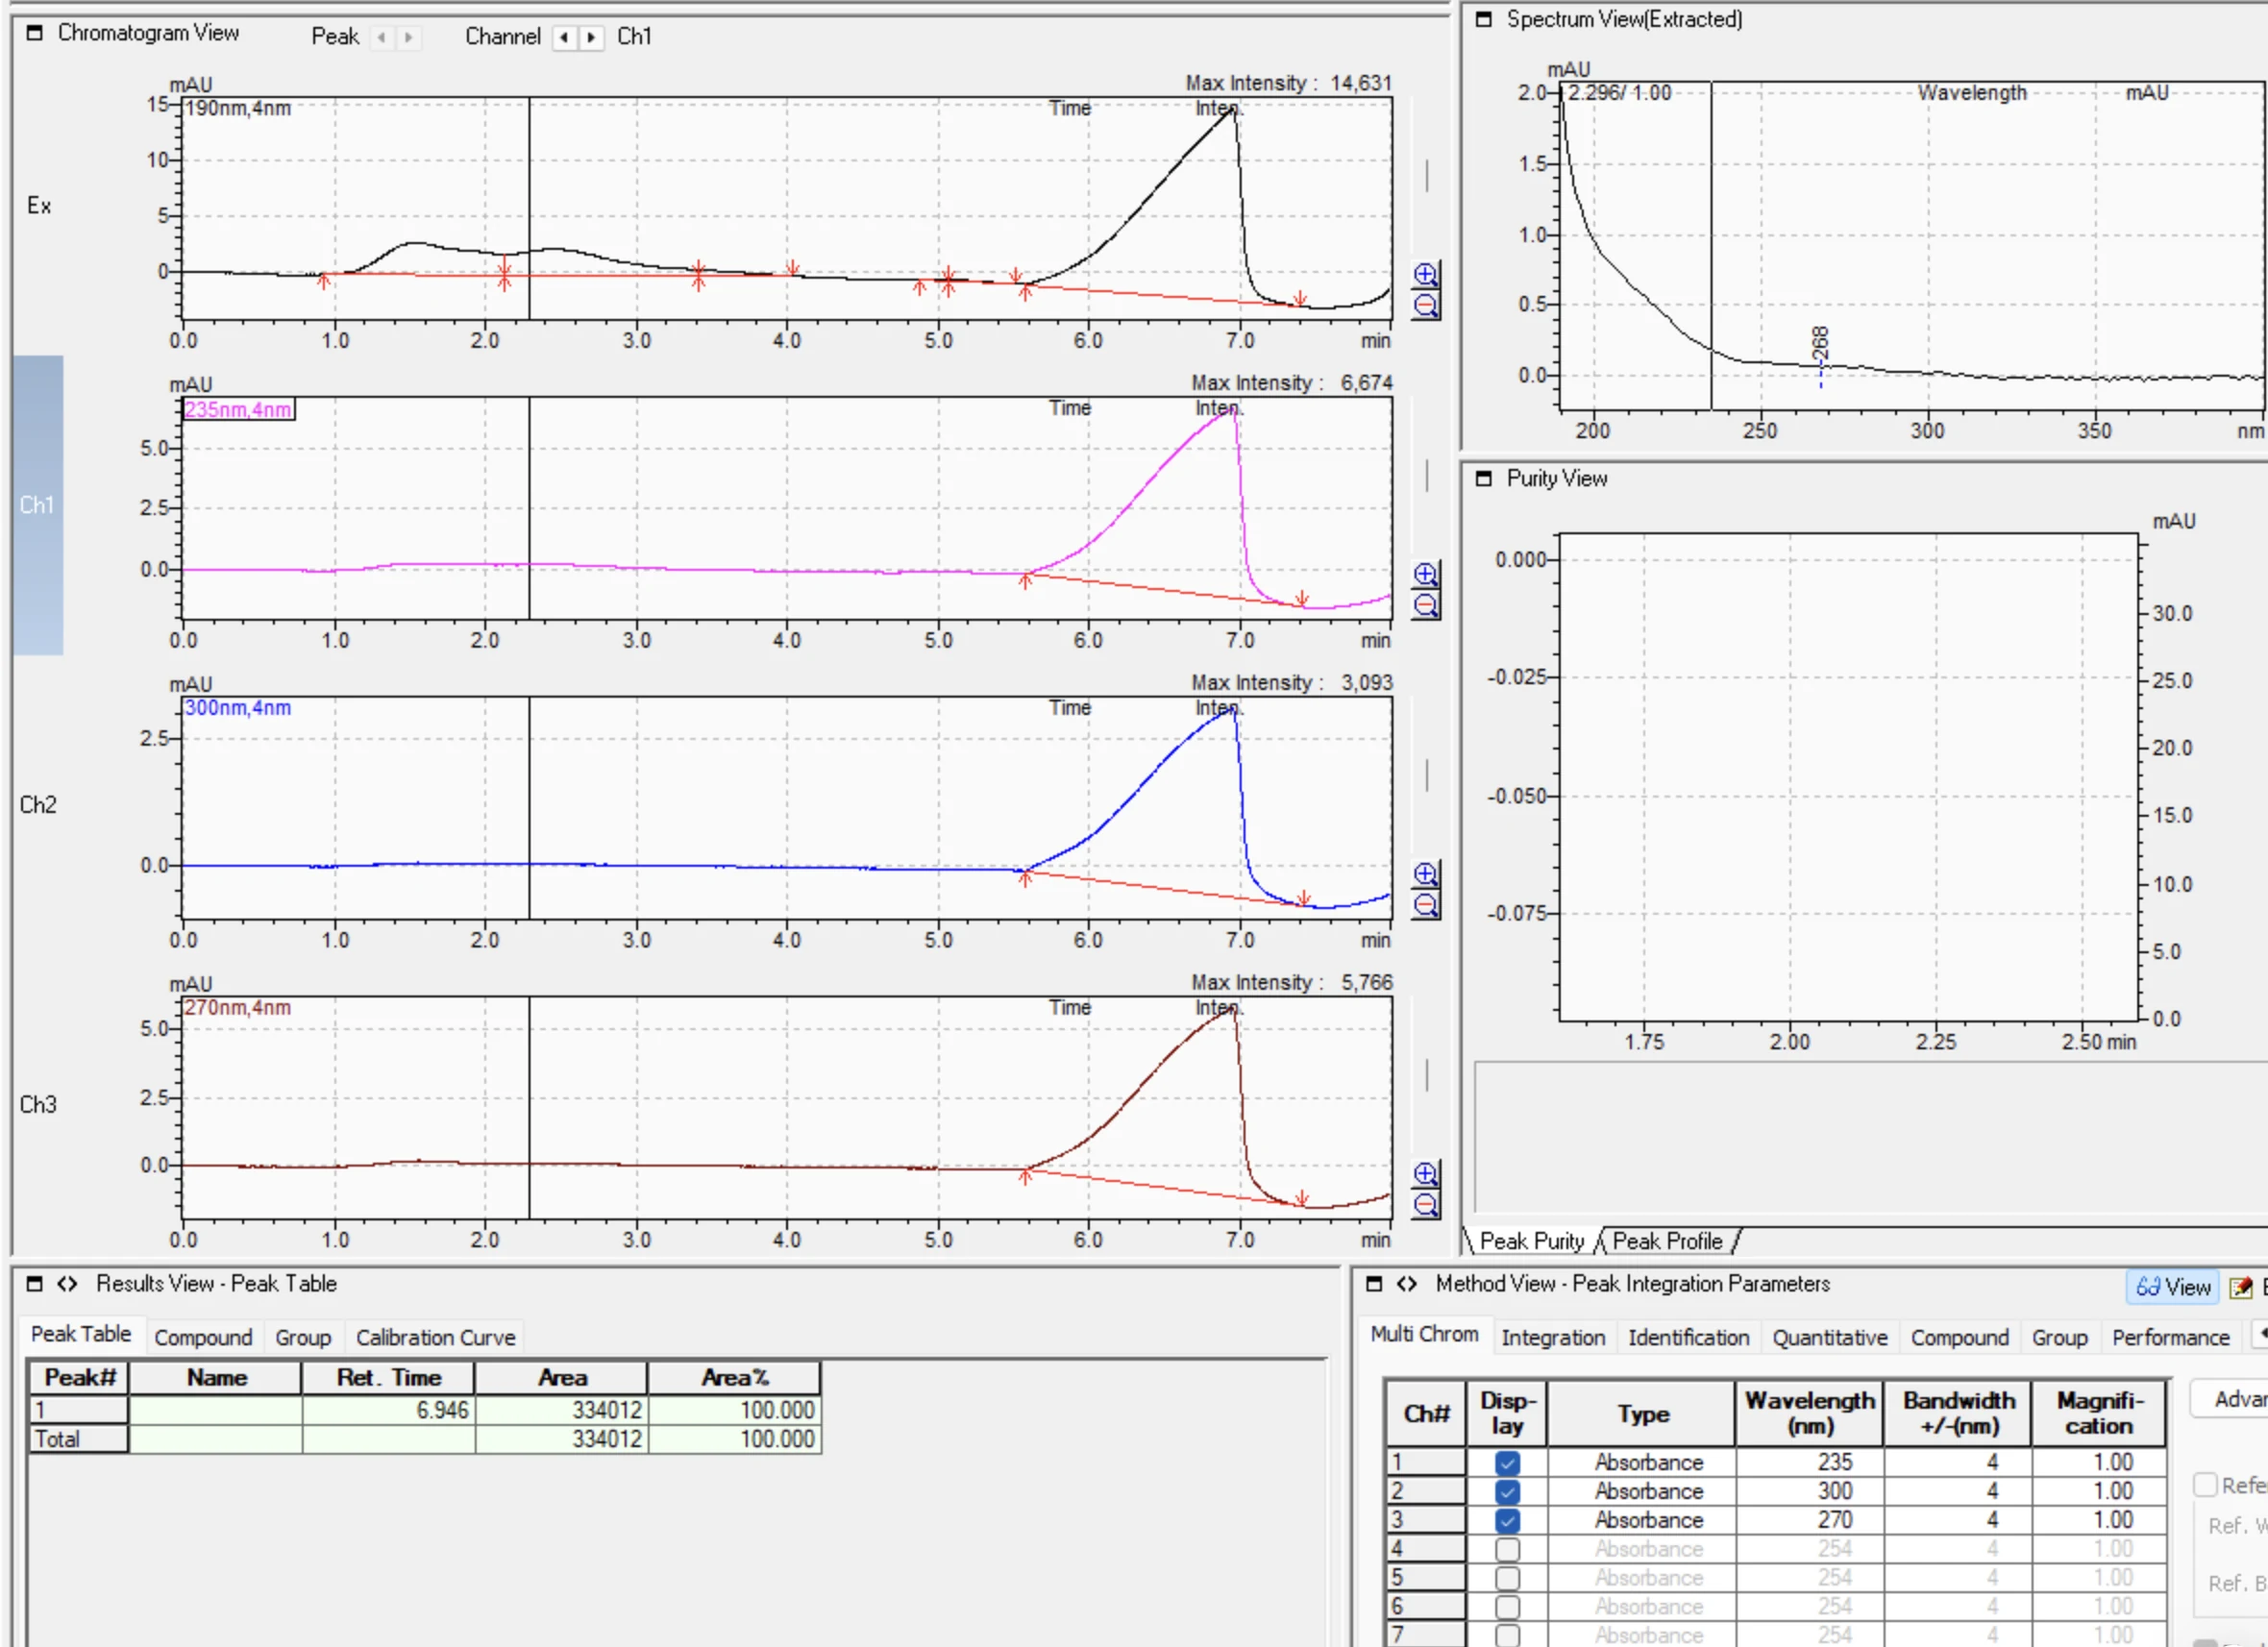Select the Ch3 channel label

click(x=38, y=1105)
